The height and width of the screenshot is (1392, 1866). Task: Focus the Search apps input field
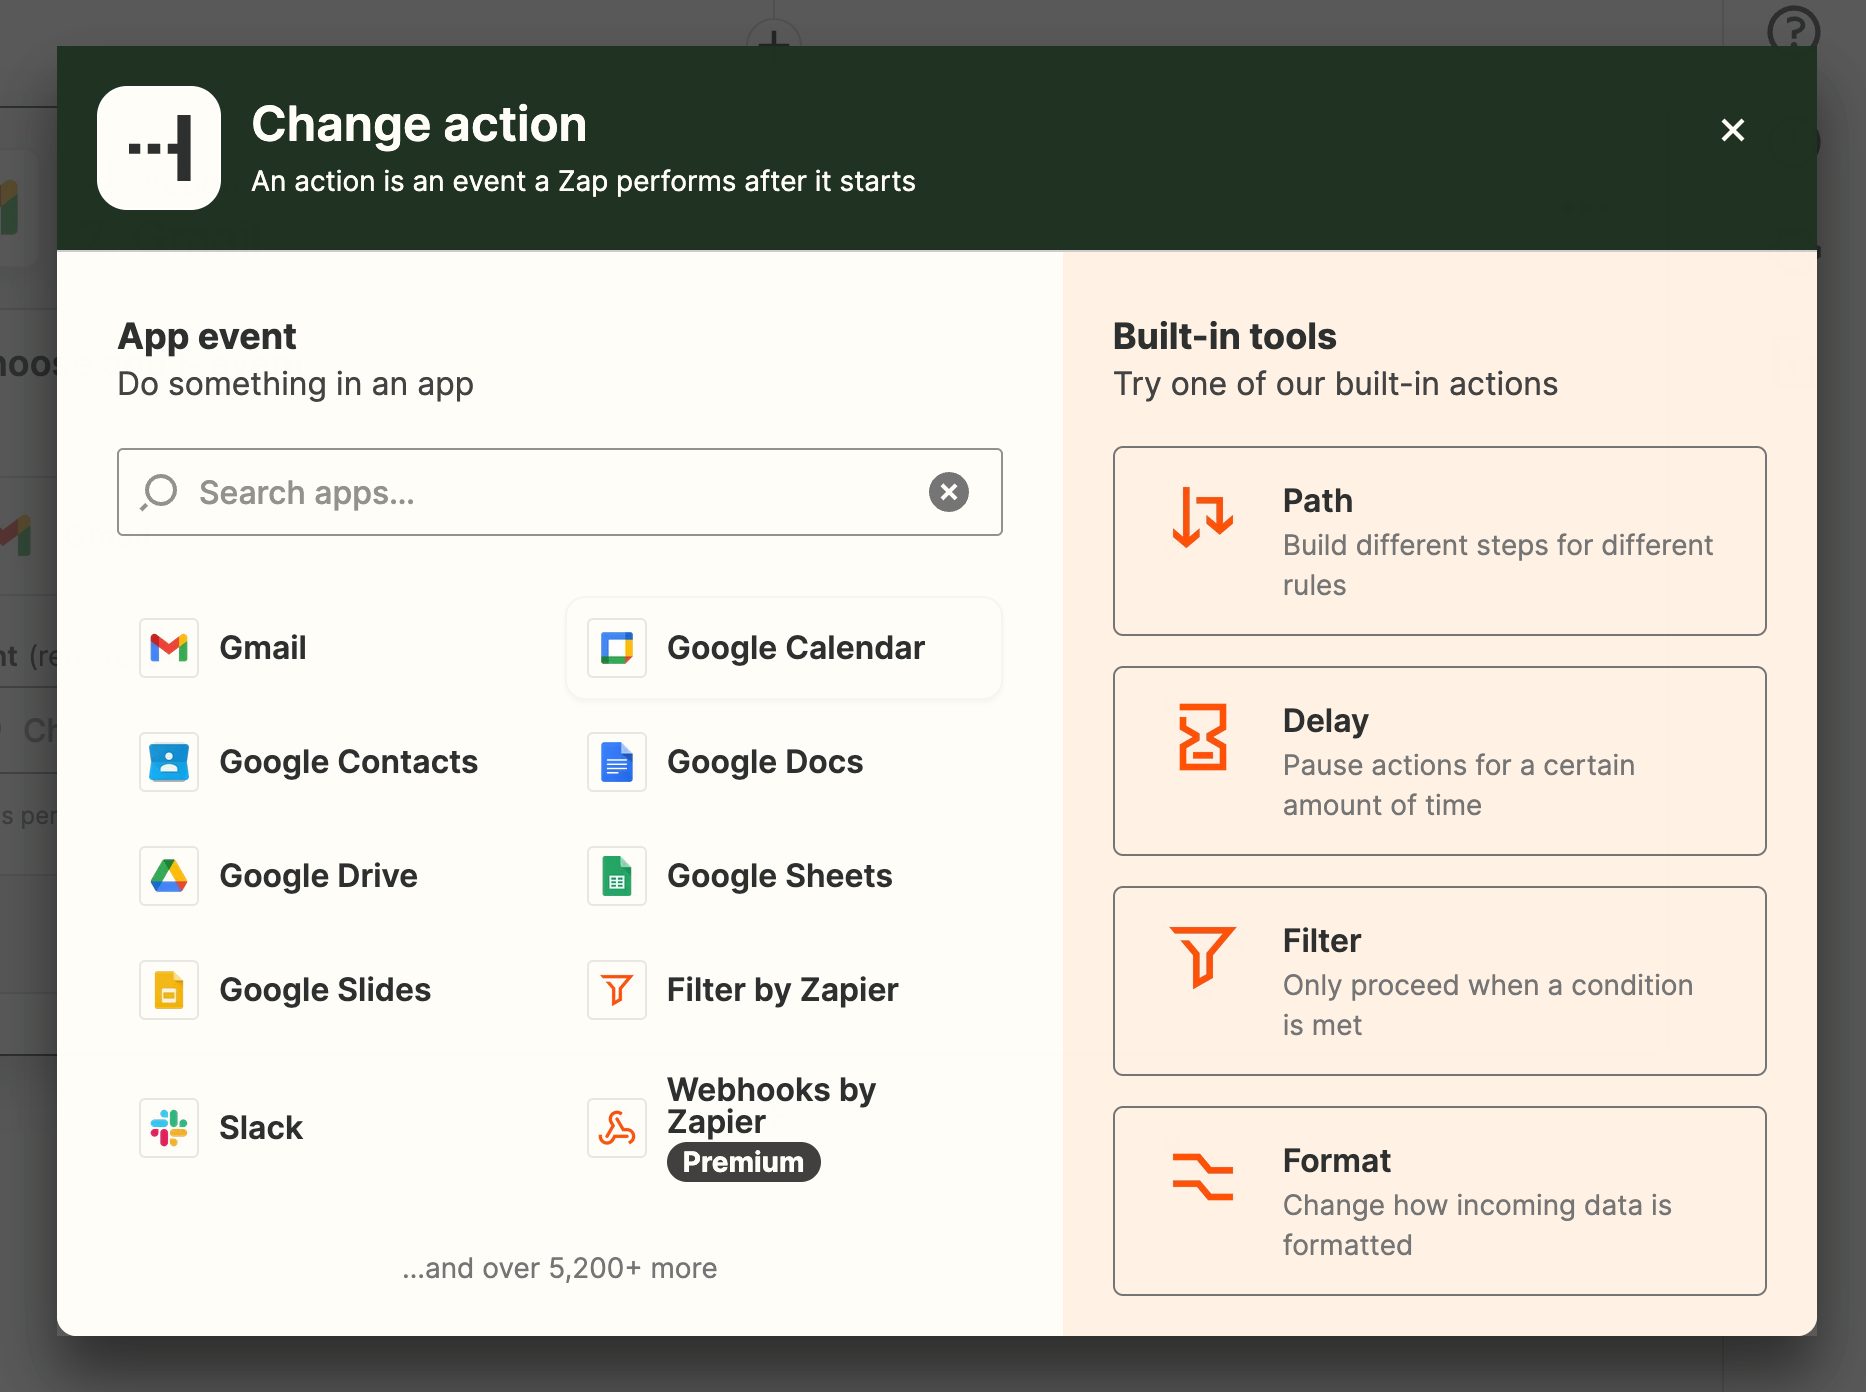click(x=560, y=492)
